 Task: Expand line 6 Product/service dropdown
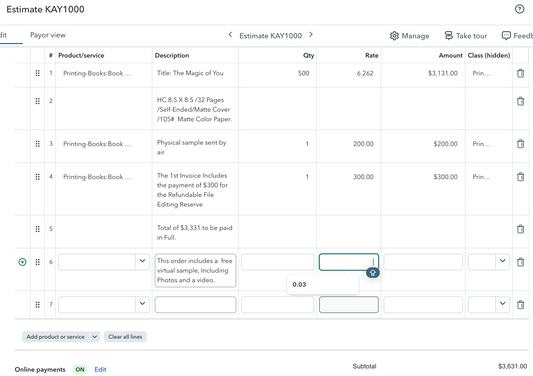(142, 261)
